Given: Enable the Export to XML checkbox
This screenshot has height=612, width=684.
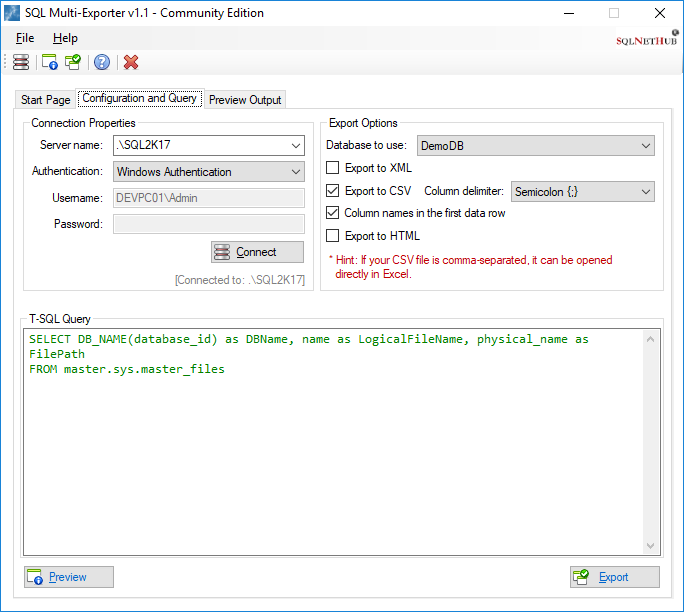Looking at the screenshot, I should pos(332,168).
